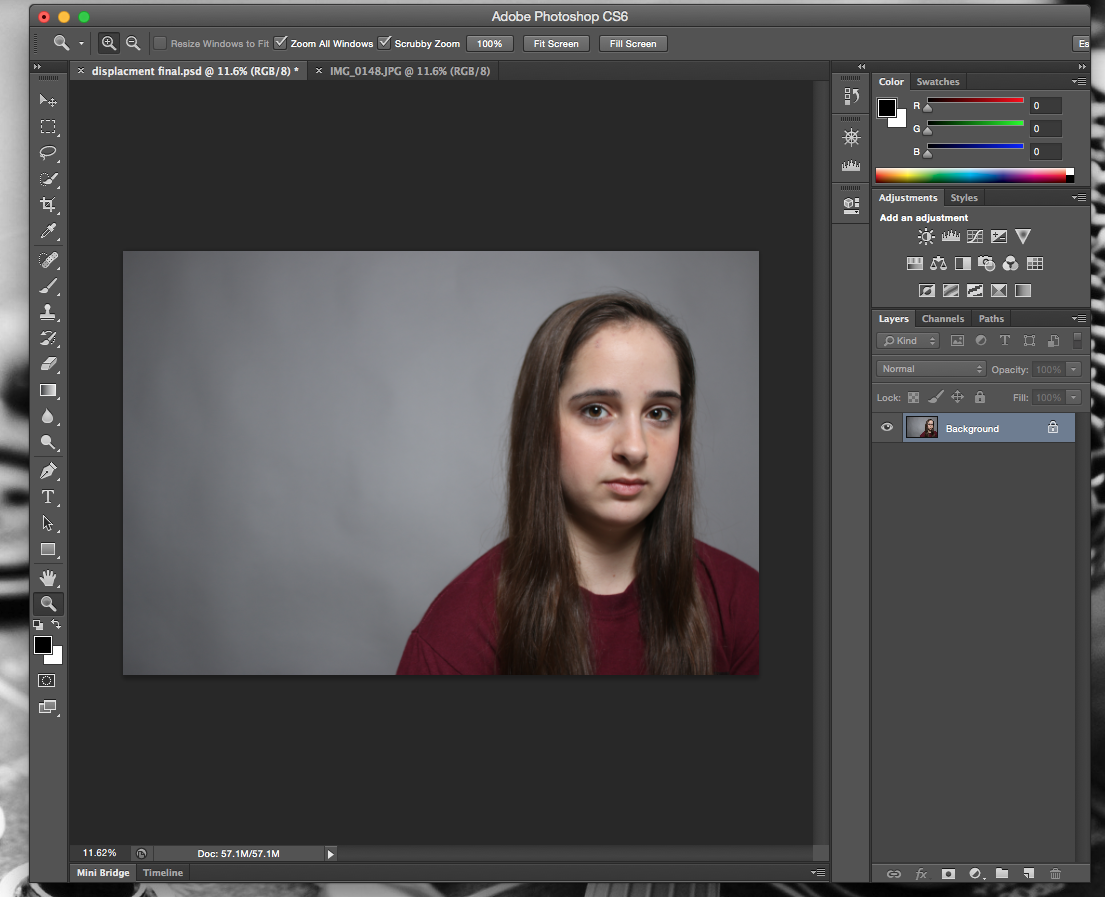
Task: Select the Brush tool
Action: coord(48,286)
